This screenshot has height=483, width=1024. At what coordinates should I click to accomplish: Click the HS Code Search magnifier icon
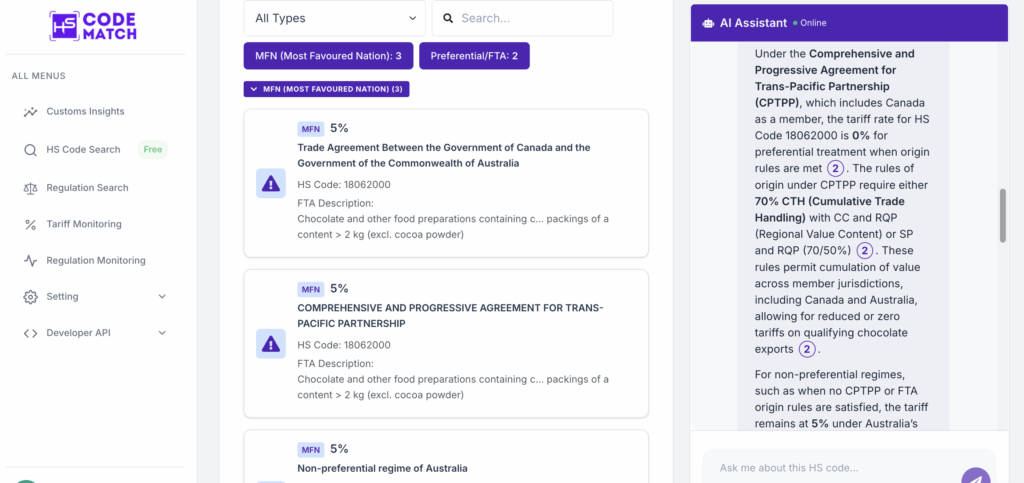pyautogui.click(x=30, y=150)
